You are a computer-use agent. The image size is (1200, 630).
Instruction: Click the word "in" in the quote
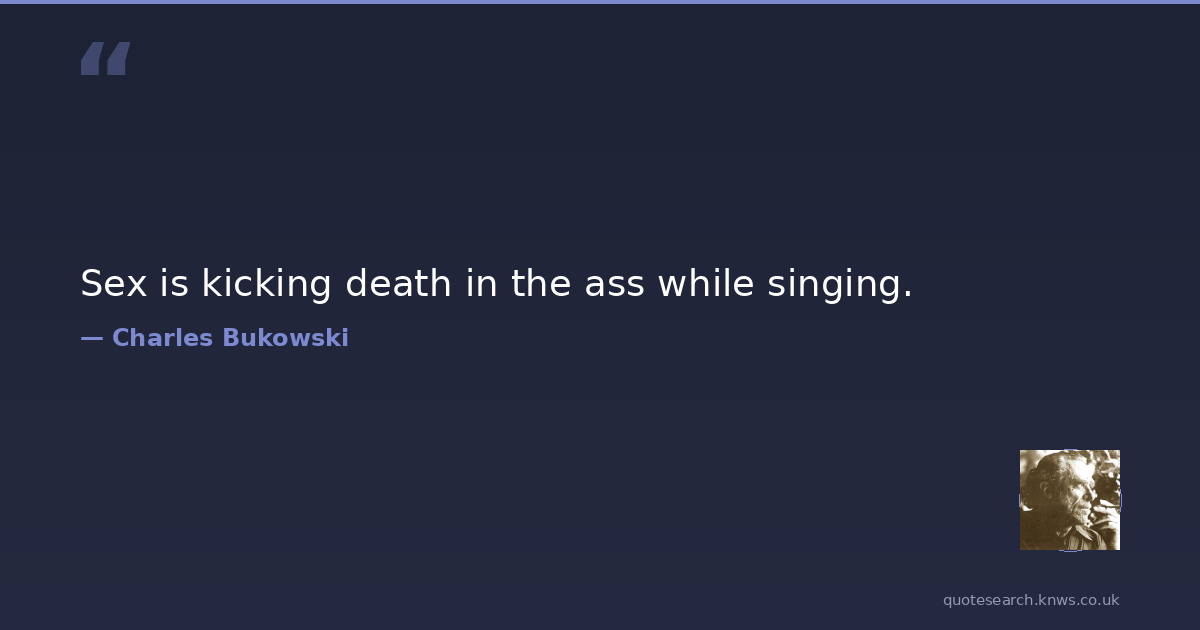point(481,284)
